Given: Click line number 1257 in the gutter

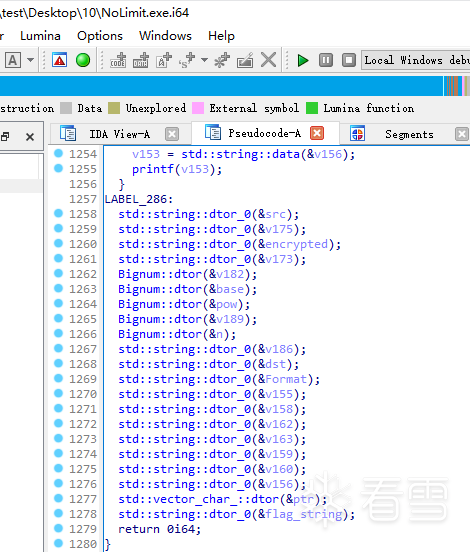Looking at the screenshot, I should coord(82,199).
